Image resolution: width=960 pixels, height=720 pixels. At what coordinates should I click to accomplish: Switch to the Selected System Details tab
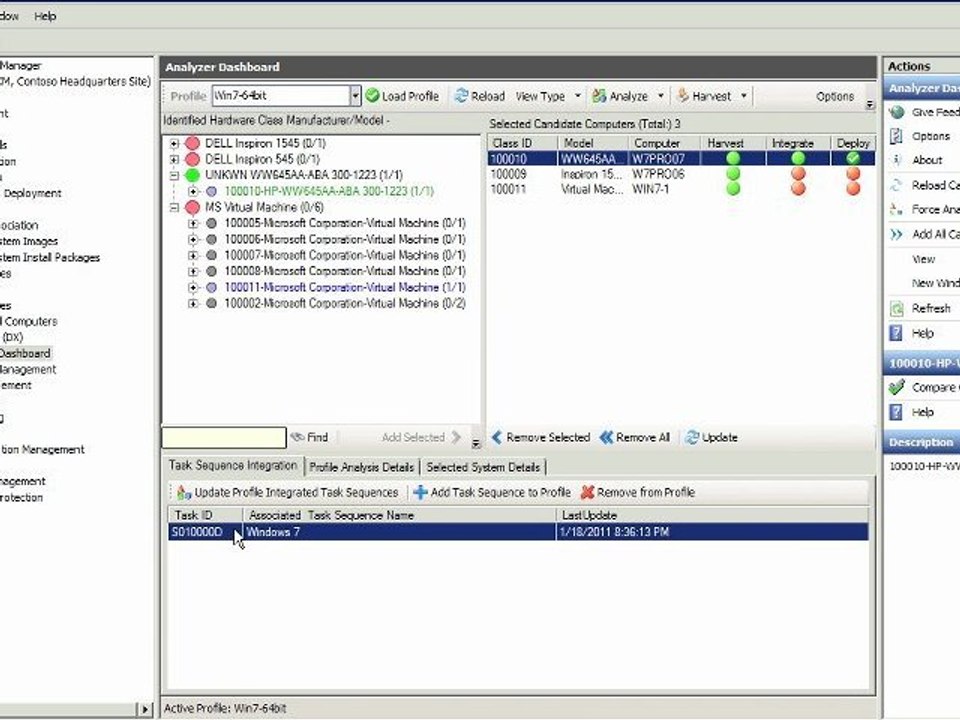pos(483,467)
